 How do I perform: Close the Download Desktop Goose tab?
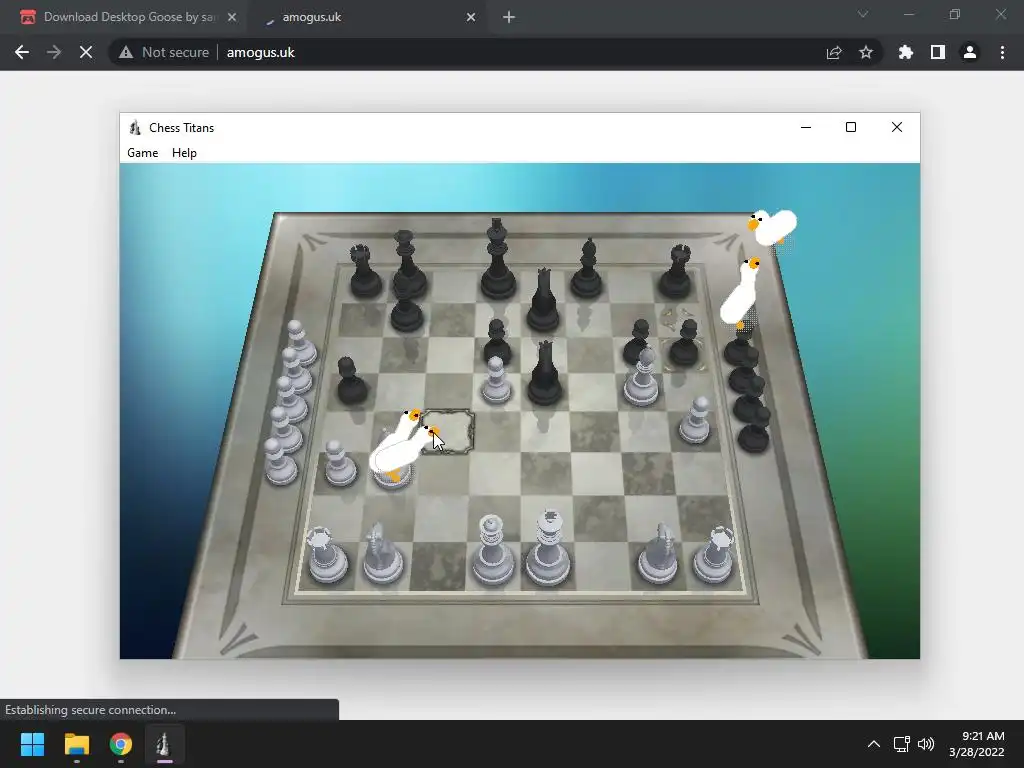pyautogui.click(x=232, y=17)
